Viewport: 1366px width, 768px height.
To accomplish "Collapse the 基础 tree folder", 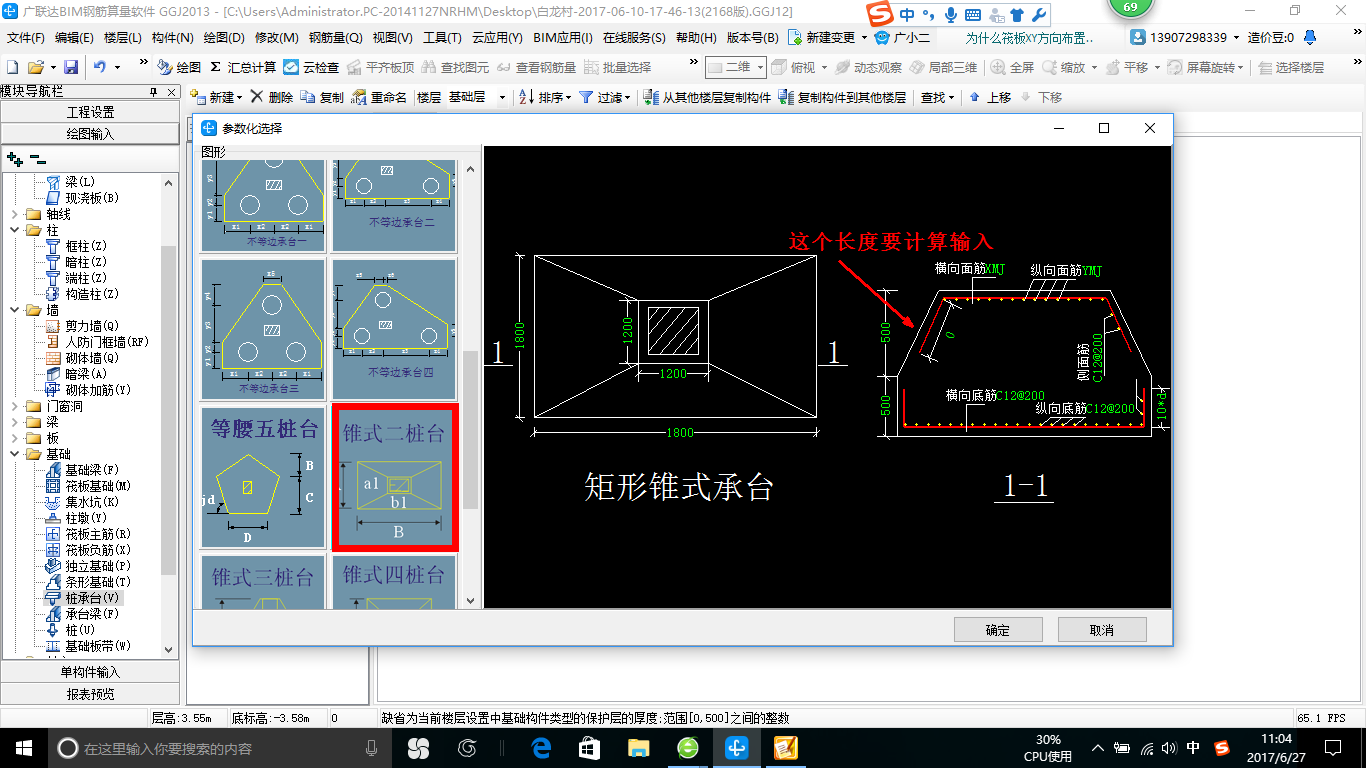I will click(x=14, y=454).
